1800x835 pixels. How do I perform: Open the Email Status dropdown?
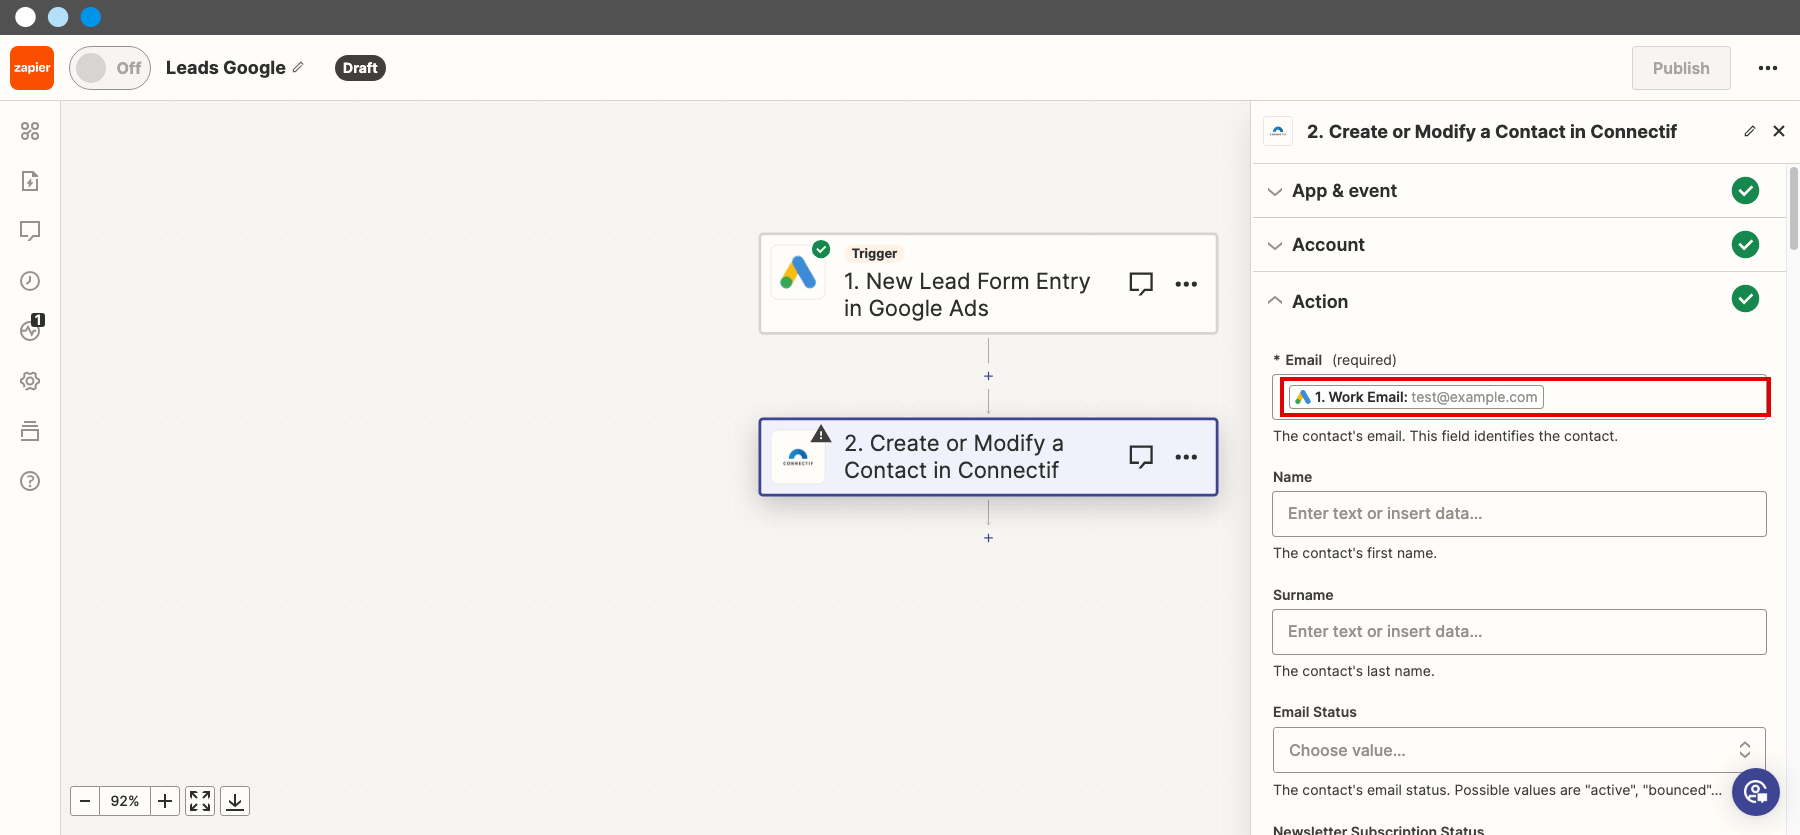[x=1519, y=750]
